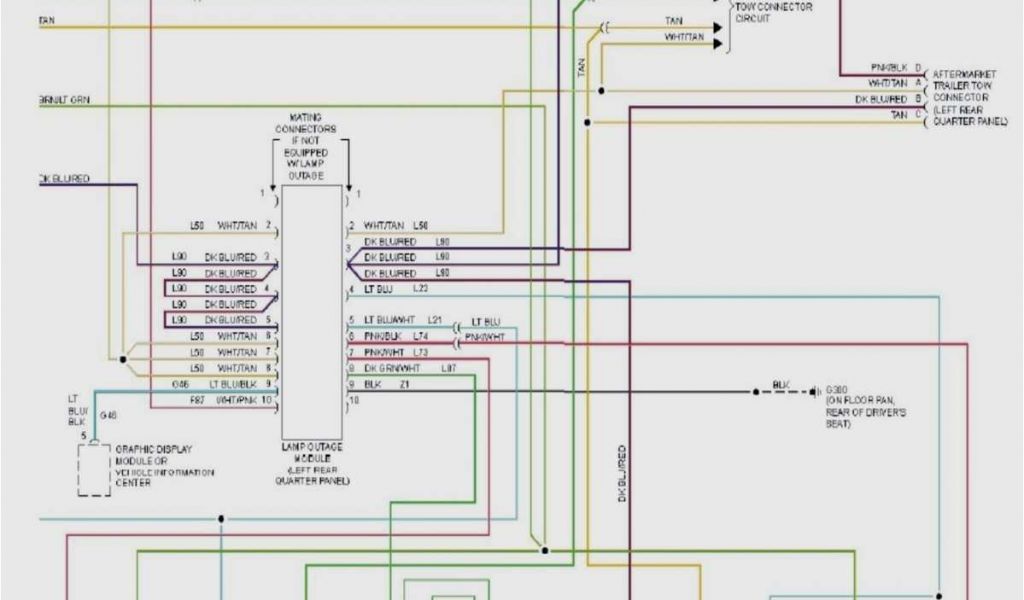Image resolution: width=1024 pixels, height=600 pixels.
Task: Click the PNK/WHT L73 wire label
Action: 395,353
